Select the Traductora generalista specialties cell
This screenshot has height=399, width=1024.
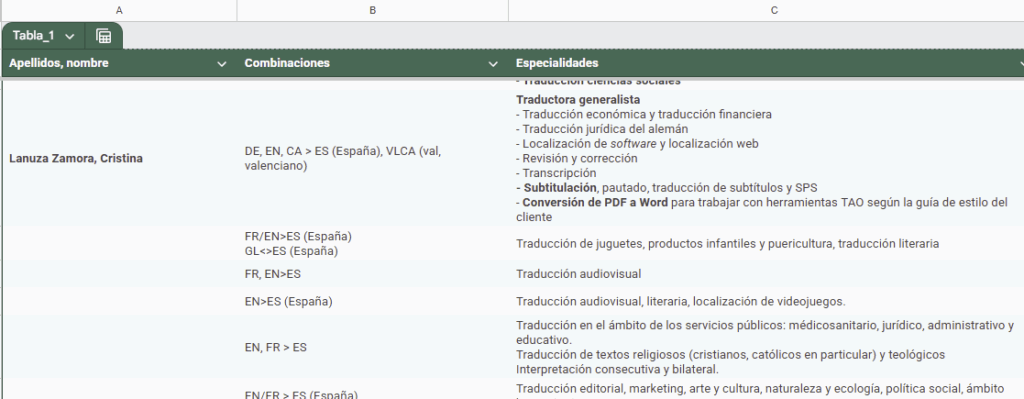(766, 159)
